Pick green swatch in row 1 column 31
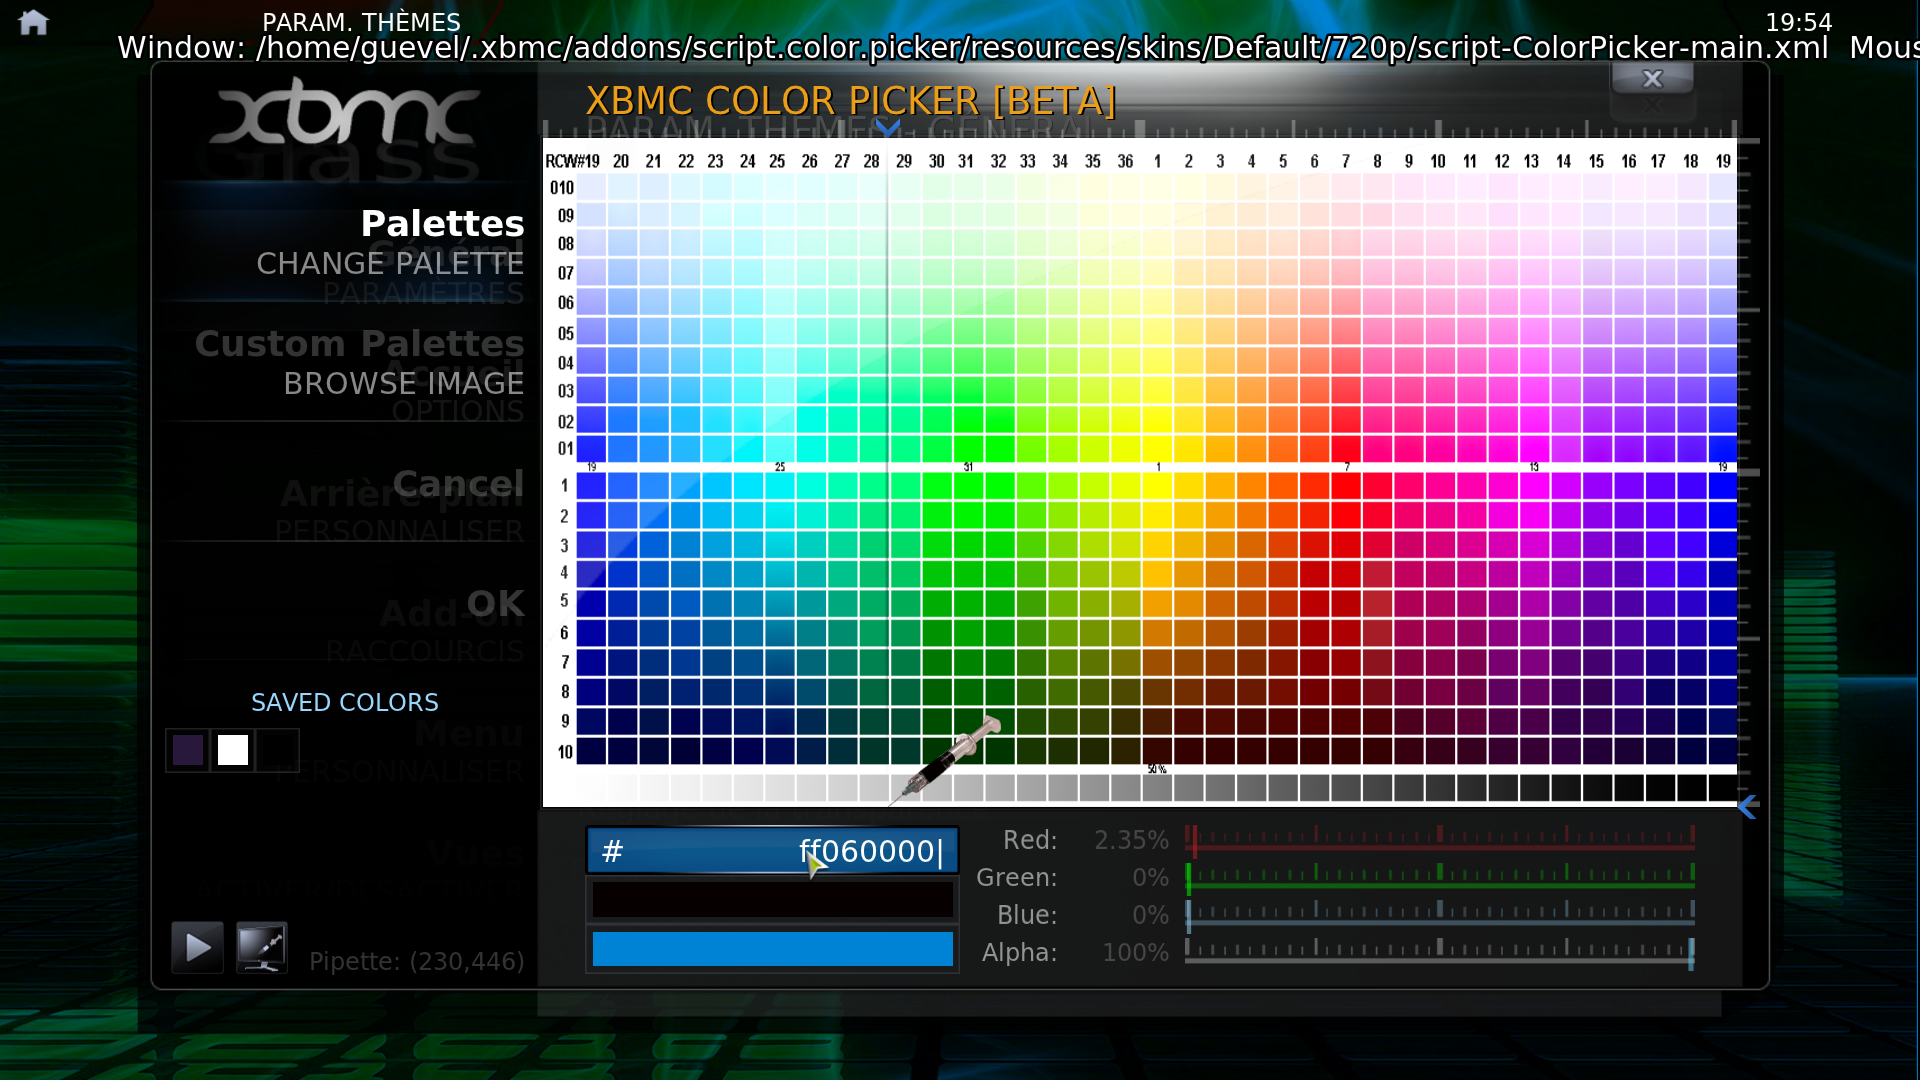Viewport: 1920px width, 1080px height. click(x=967, y=486)
